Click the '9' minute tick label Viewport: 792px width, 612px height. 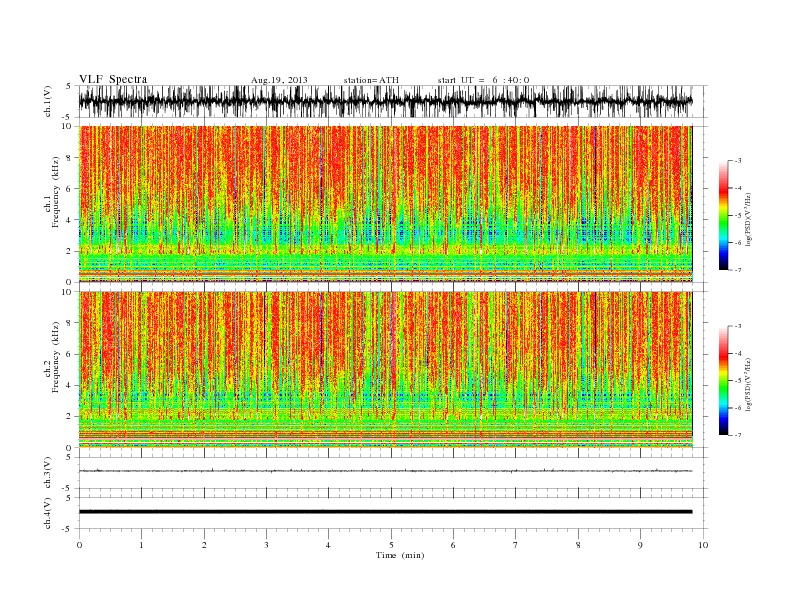[x=640, y=545]
